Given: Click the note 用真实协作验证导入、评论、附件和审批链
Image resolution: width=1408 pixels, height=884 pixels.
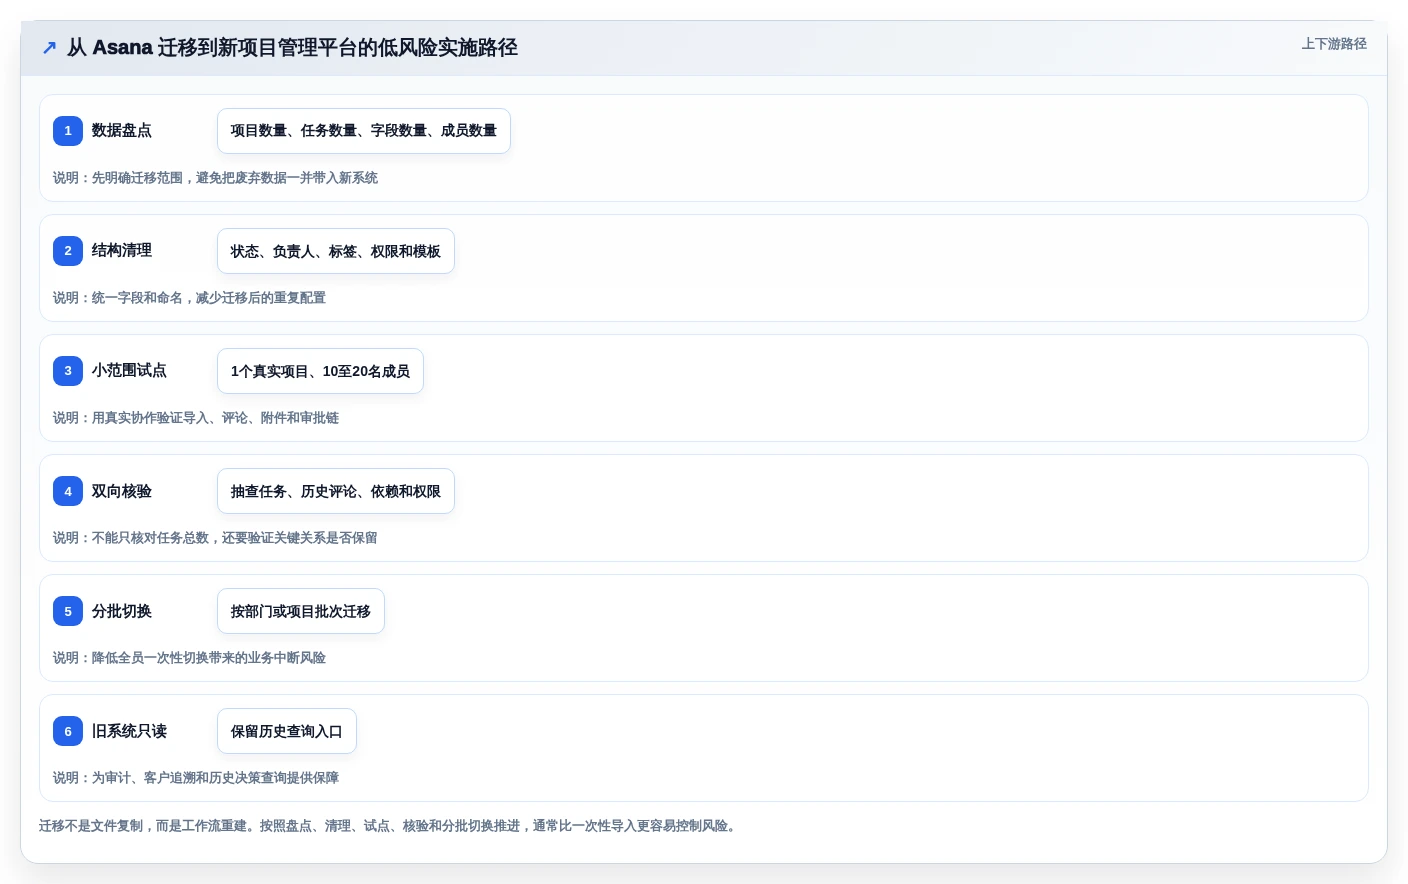Looking at the screenshot, I should click(196, 418).
